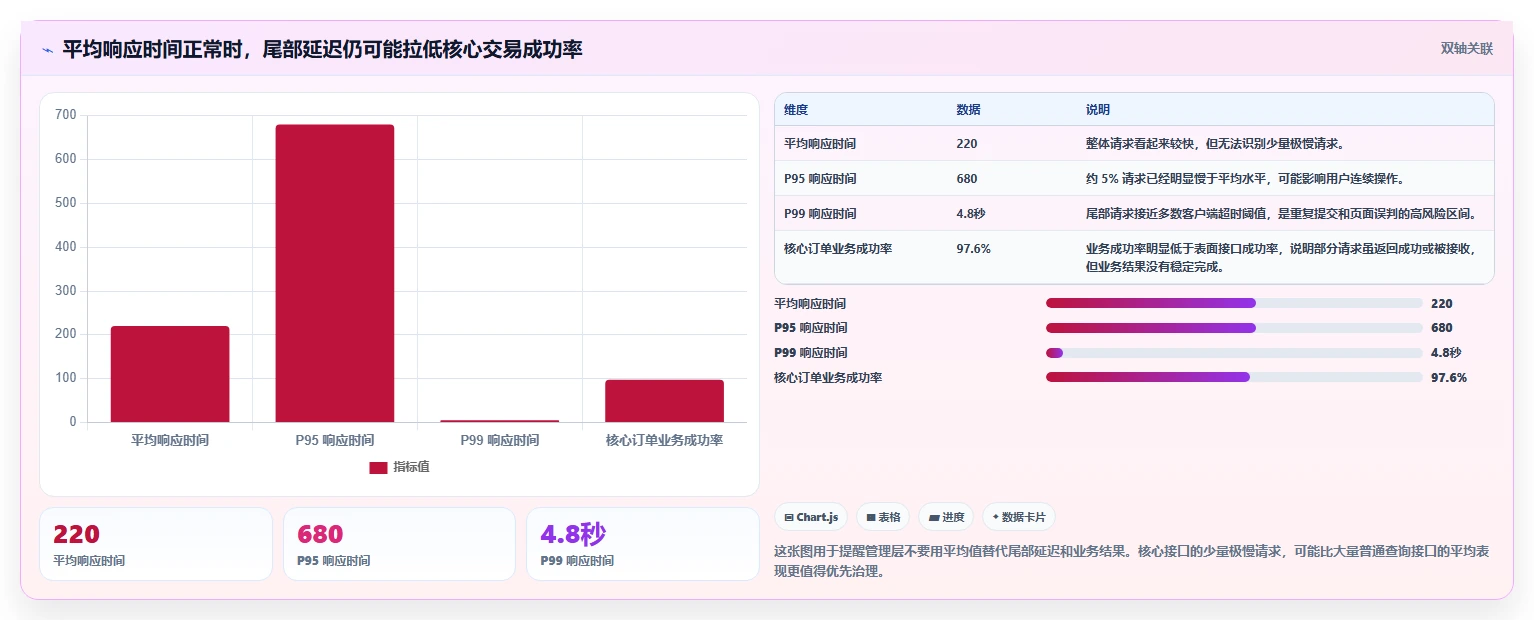This screenshot has width=1534, height=620.
Task: Select the 680 P95 响应时间 data card
Action: tap(399, 544)
